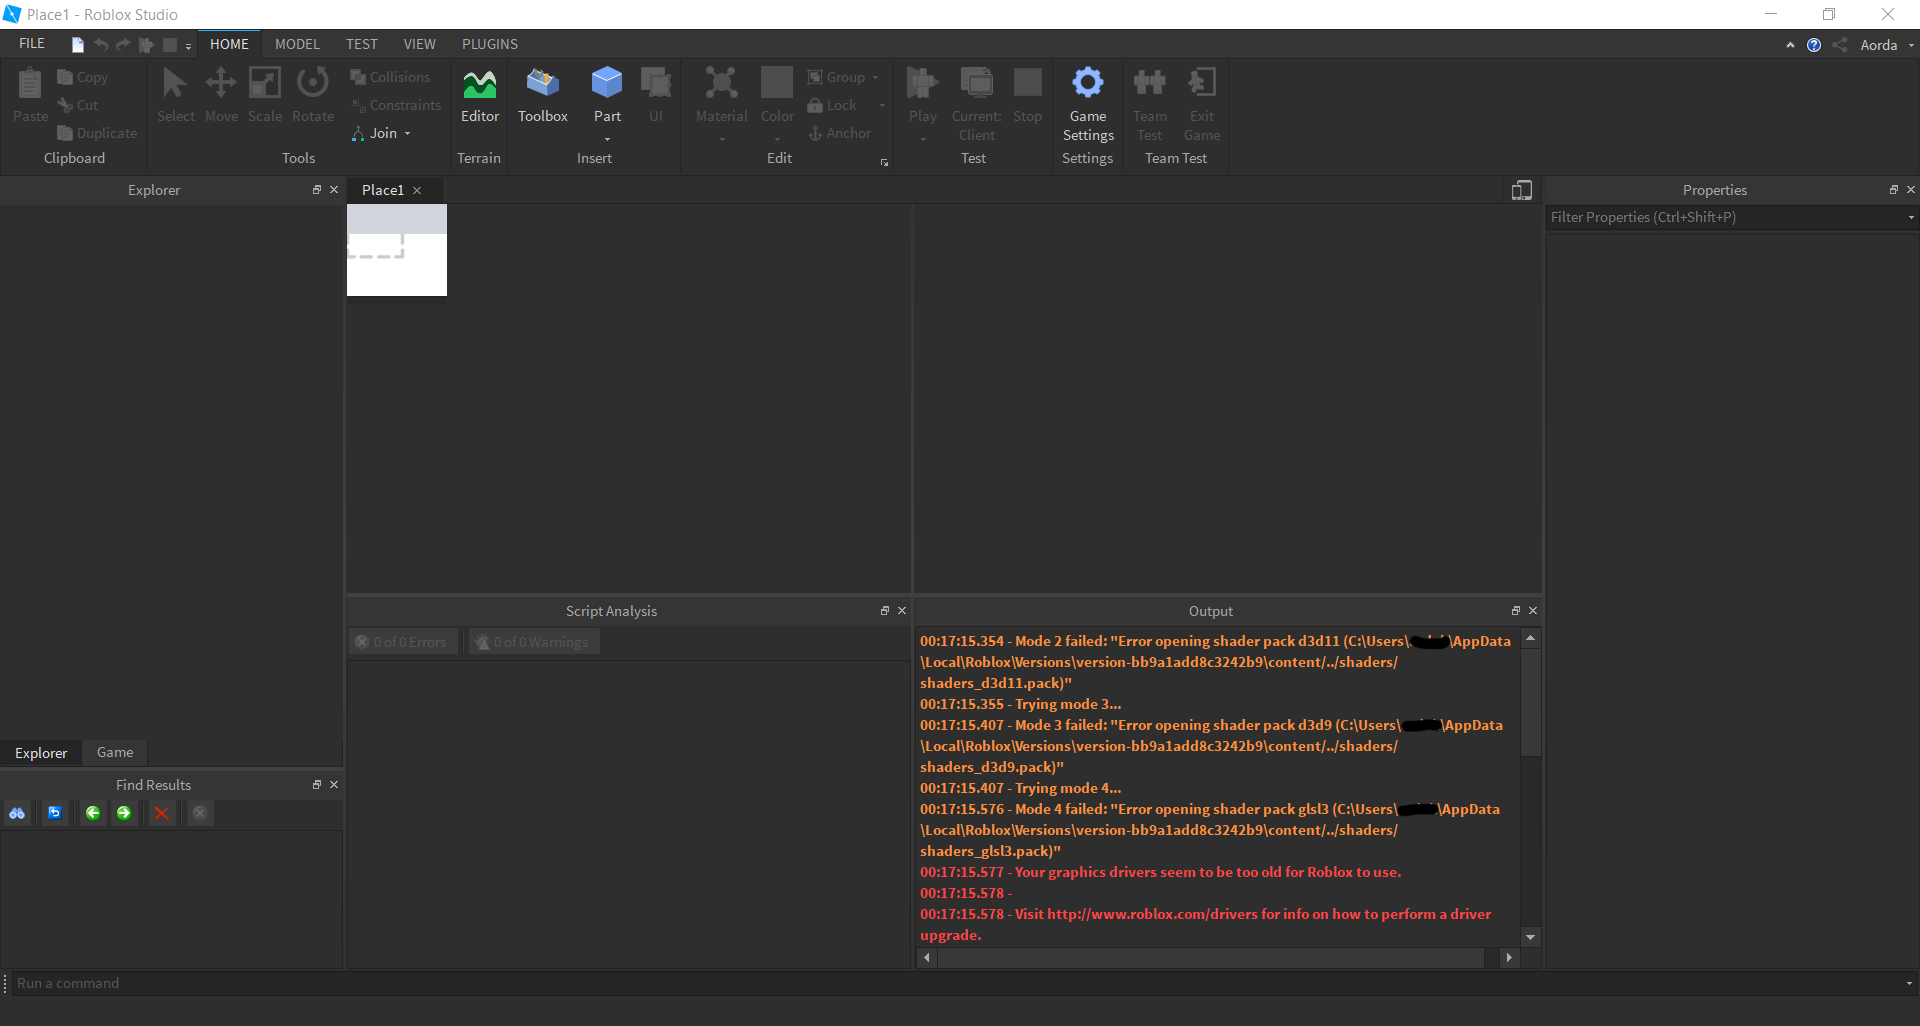Collapse the ribbon with the up arrow
The width and height of the screenshot is (1920, 1026).
tap(1790, 45)
